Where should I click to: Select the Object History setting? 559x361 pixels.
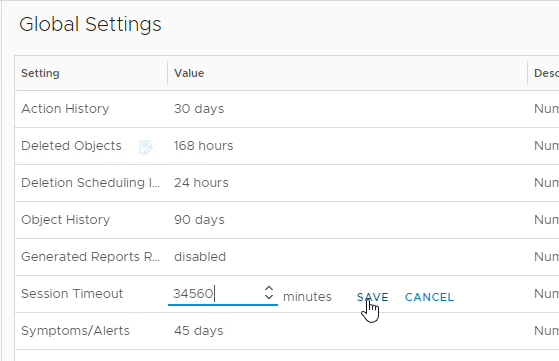coord(66,220)
